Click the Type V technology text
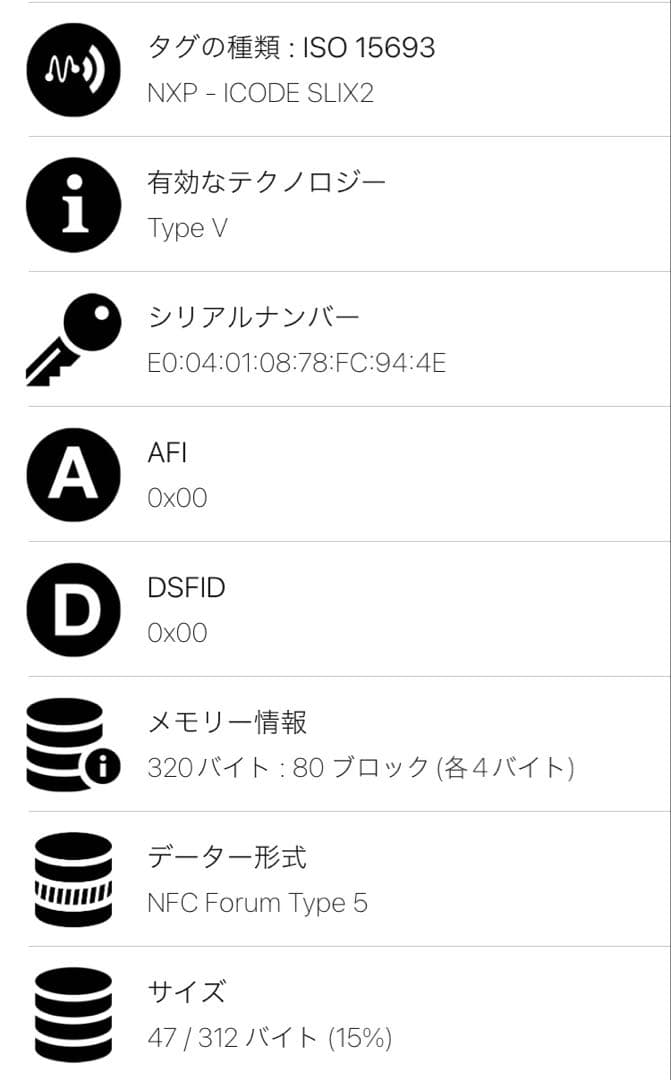Screen dimensions: 671x1080 (187, 229)
